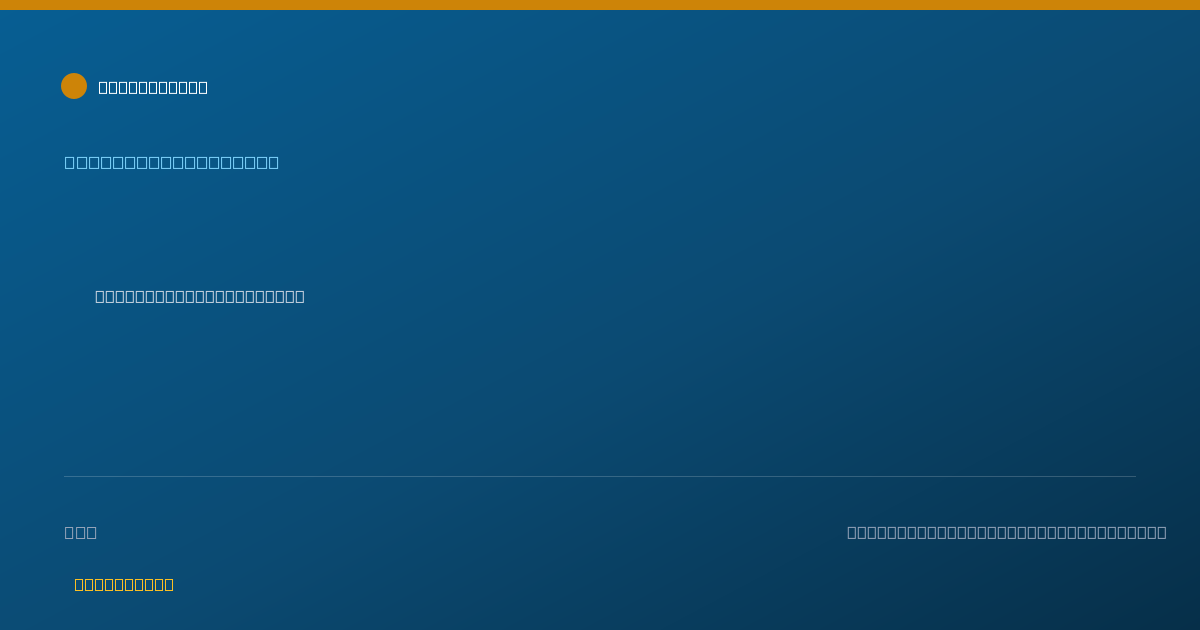Click the orange circle logo icon
The width and height of the screenshot is (1200, 630).
[74, 86]
